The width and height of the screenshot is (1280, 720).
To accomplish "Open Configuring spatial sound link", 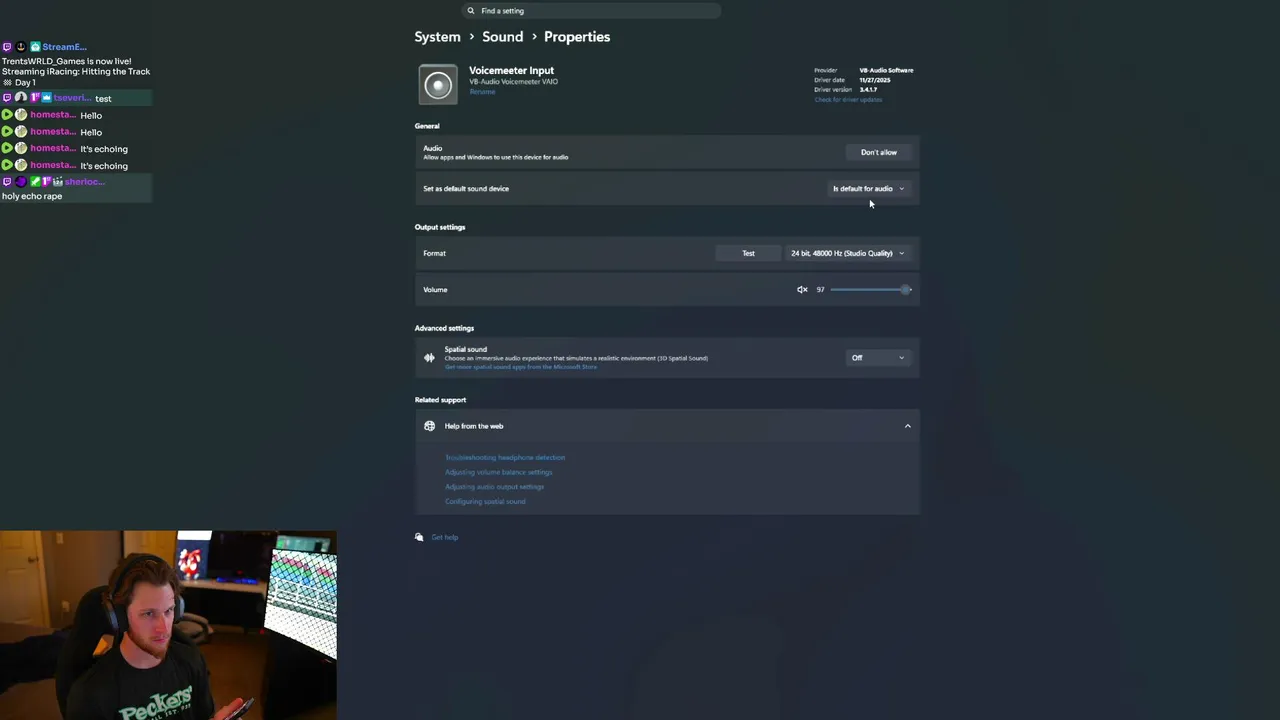I will click(x=485, y=501).
